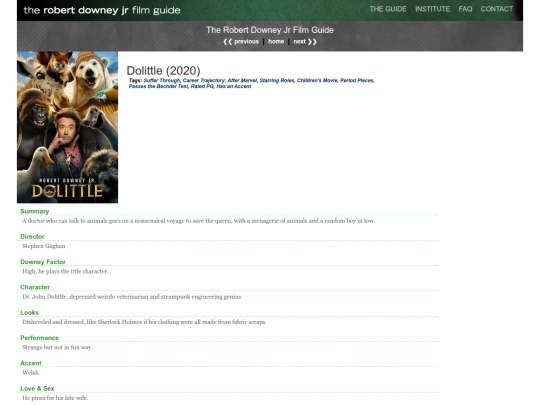540x405 pixels.
Task: Open the FAQ page
Action: click(465, 9)
